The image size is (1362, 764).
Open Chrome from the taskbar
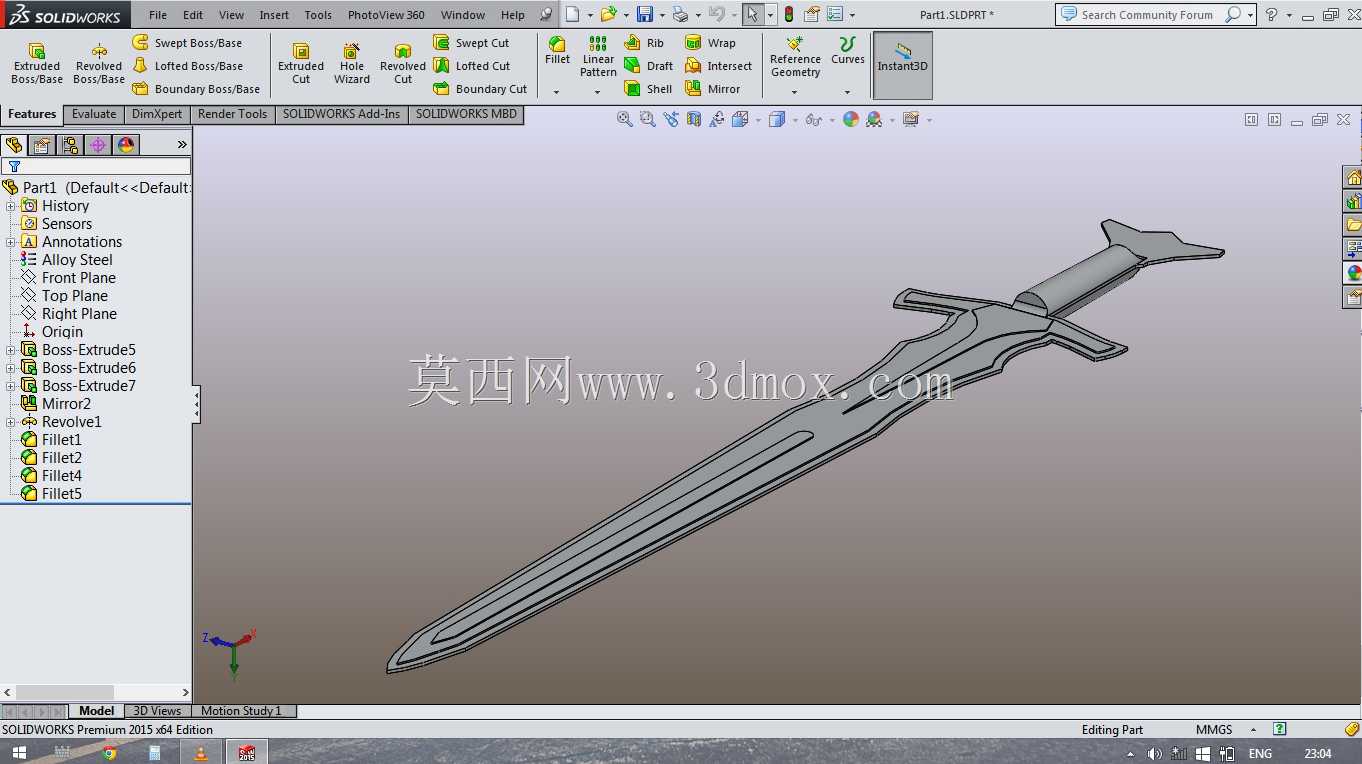(109, 753)
